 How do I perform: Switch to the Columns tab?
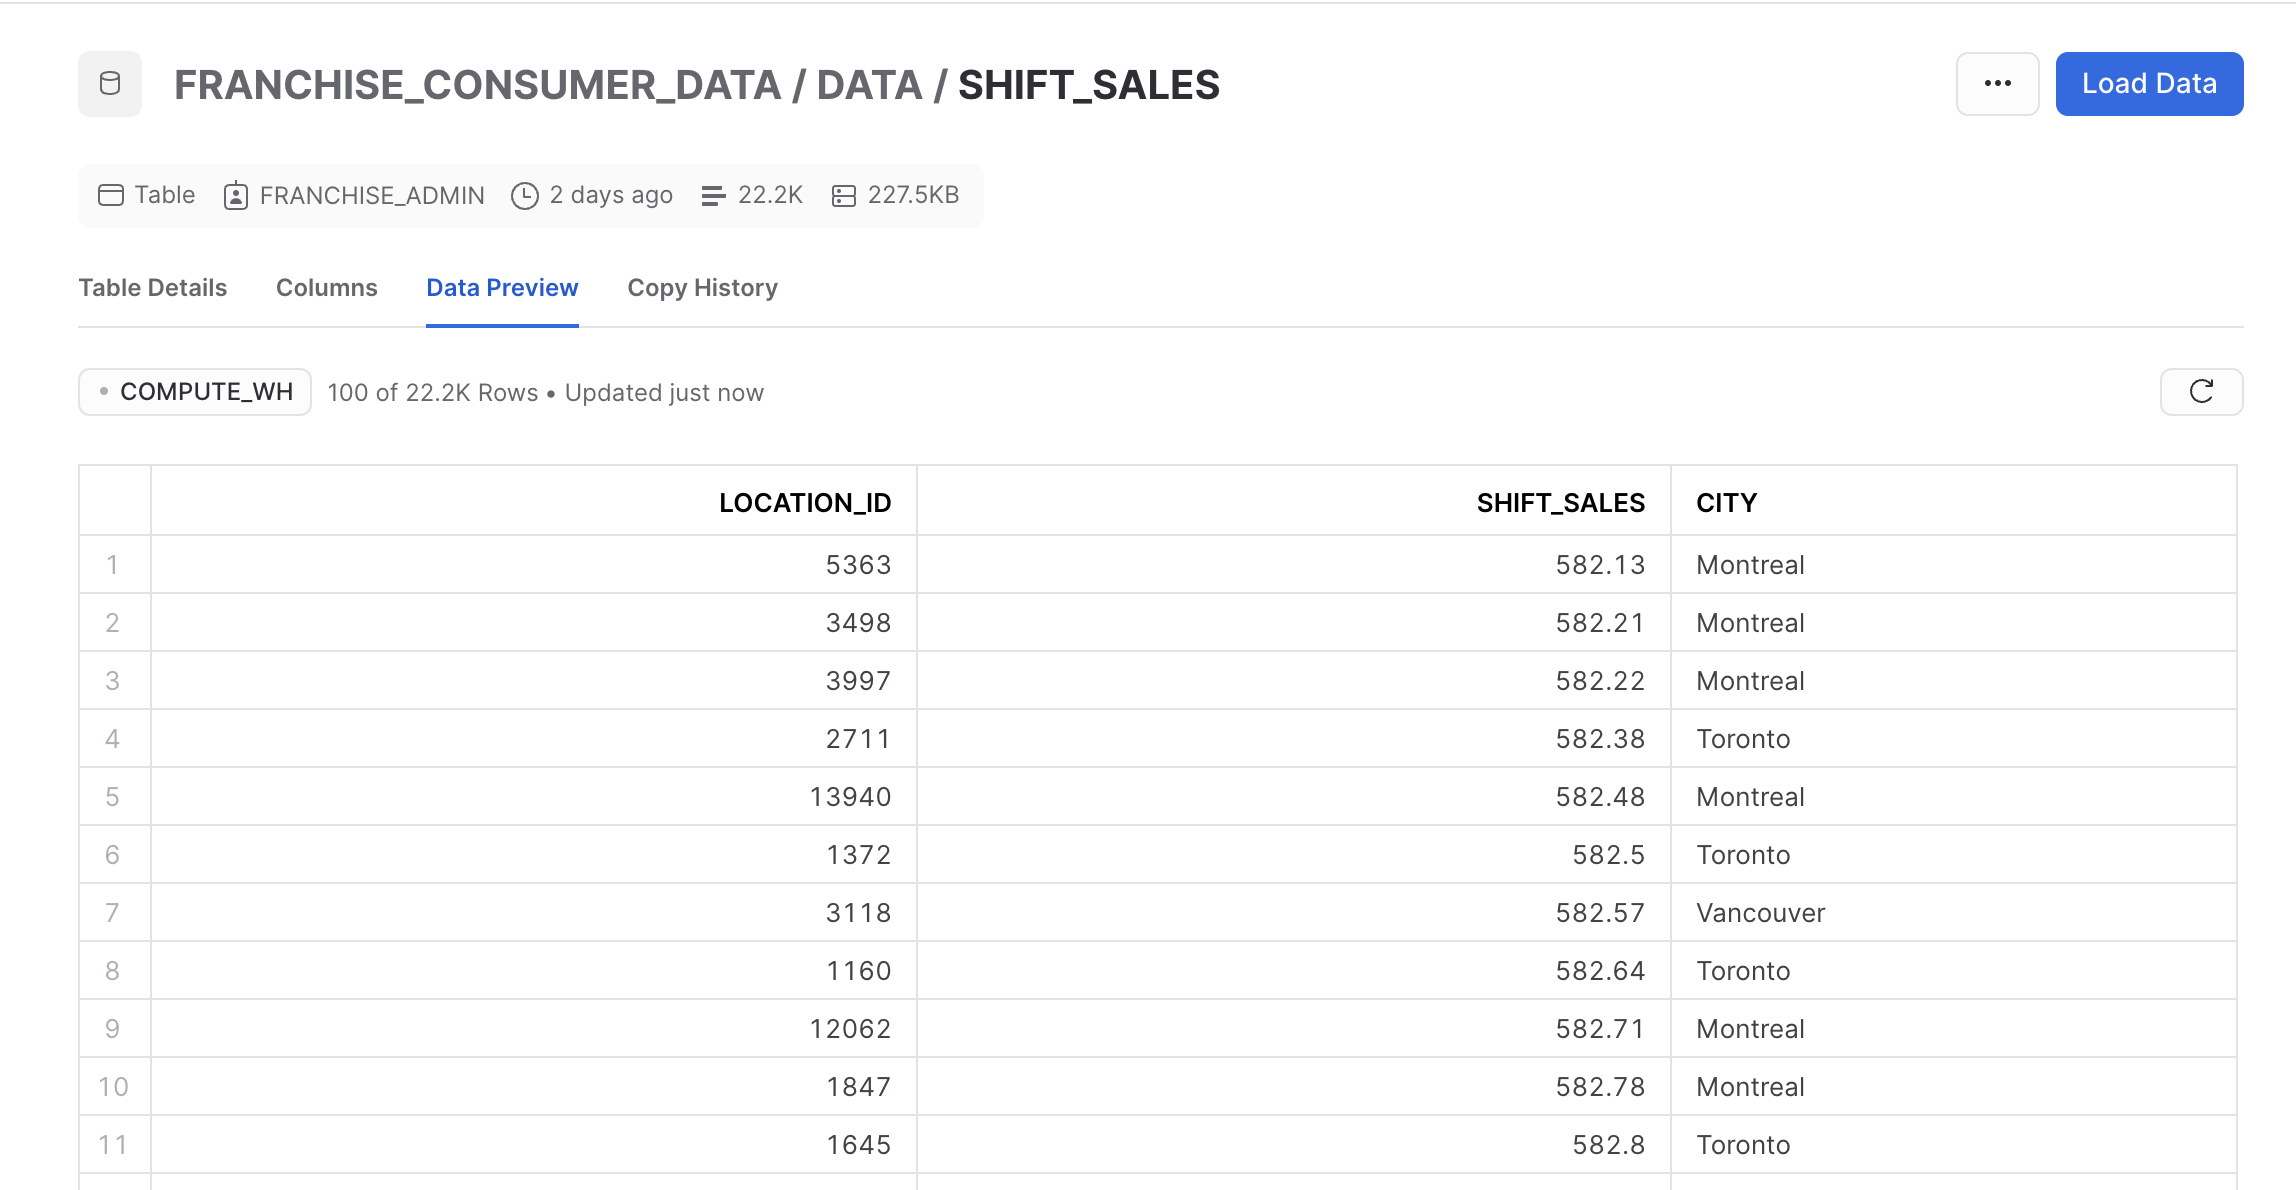pyautogui.click(x=327, y=288)
